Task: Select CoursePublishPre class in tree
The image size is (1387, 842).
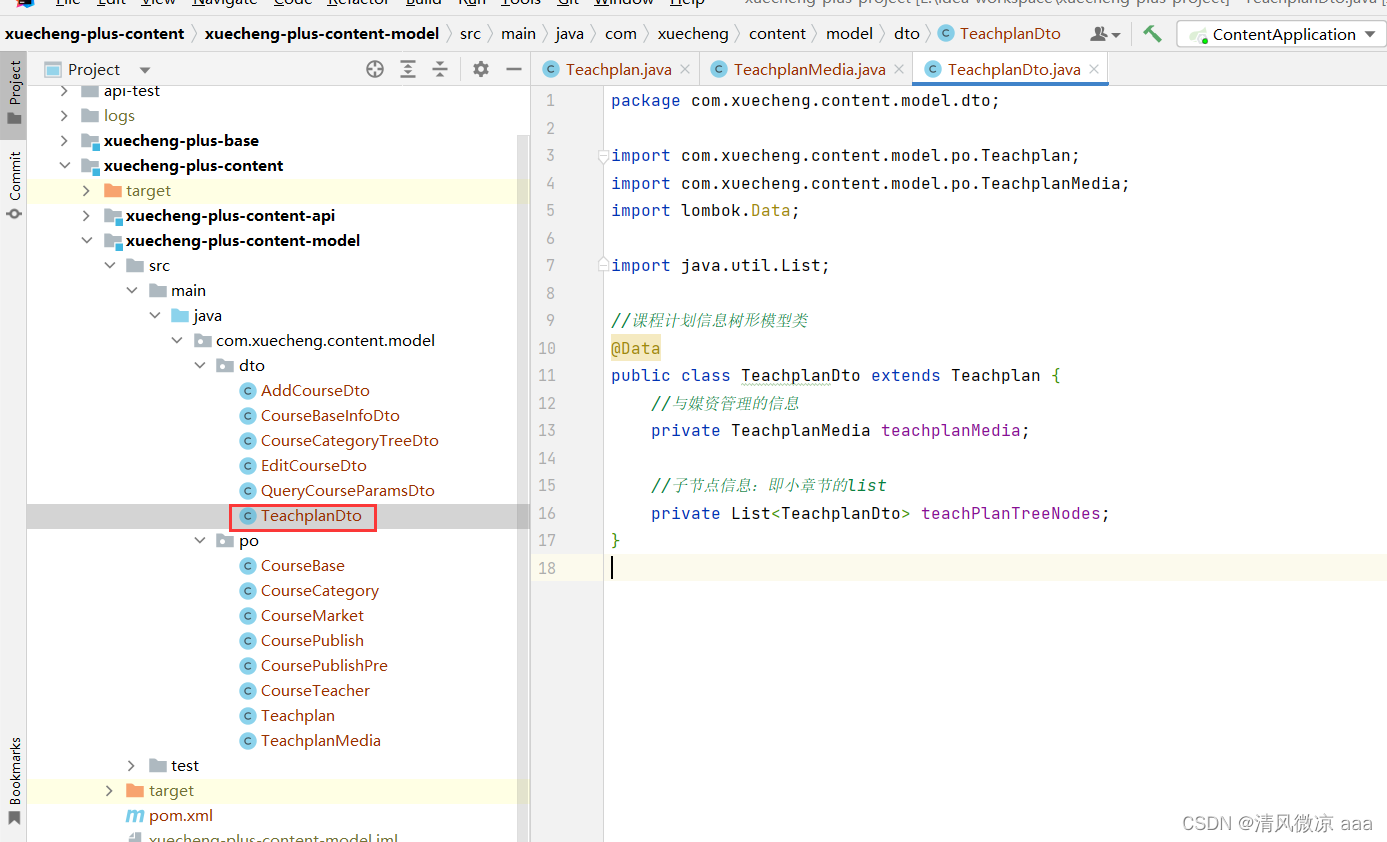Action: coord(324,665)
